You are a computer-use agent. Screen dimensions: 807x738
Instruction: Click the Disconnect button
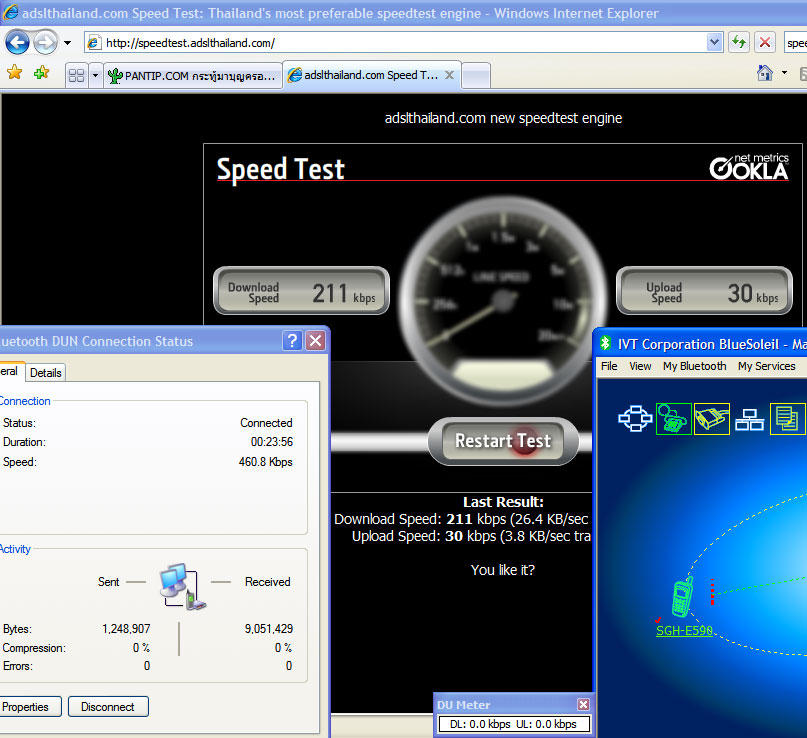108,707
